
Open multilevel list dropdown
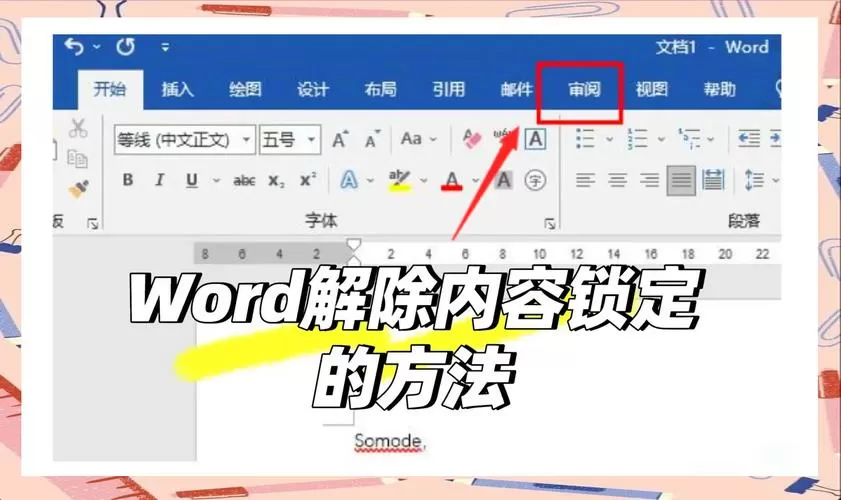tap(711, 139)
